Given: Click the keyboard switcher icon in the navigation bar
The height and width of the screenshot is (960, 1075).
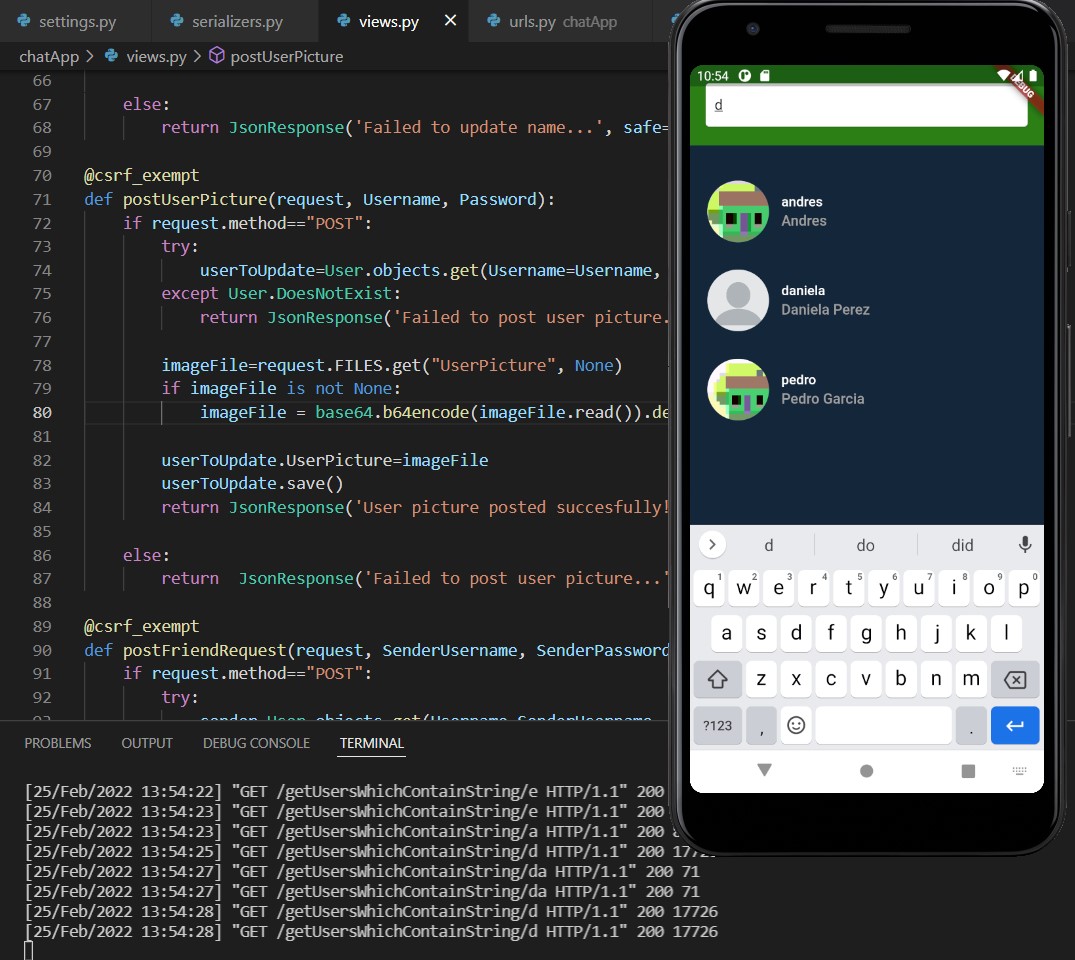Looking at the screenshot, I should (1019, 771).
